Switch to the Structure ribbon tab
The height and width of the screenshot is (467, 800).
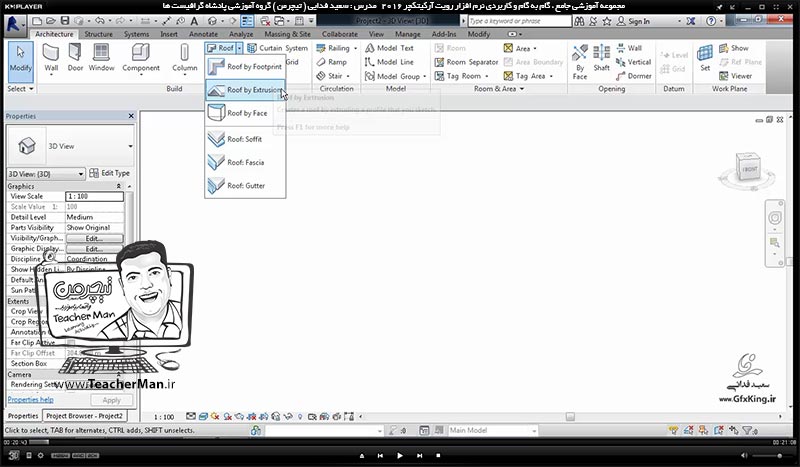[x=98, y=34]
